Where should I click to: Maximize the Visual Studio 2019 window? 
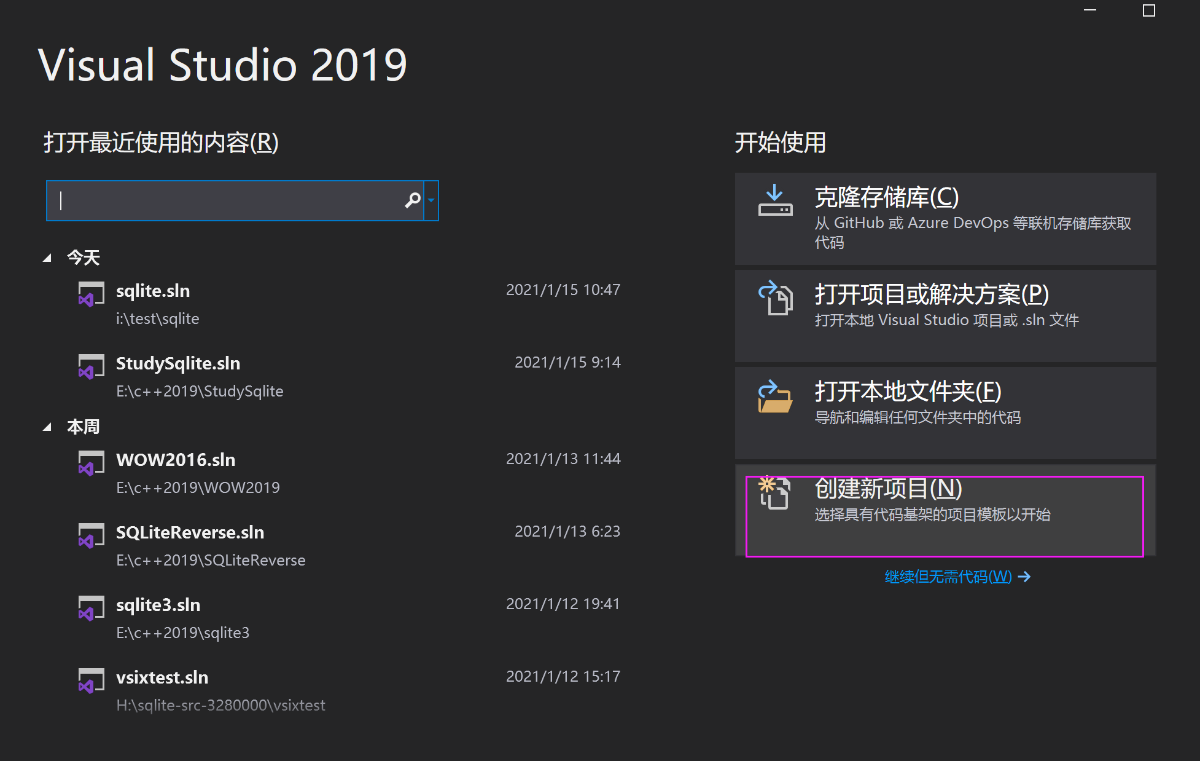(1149, 10)
